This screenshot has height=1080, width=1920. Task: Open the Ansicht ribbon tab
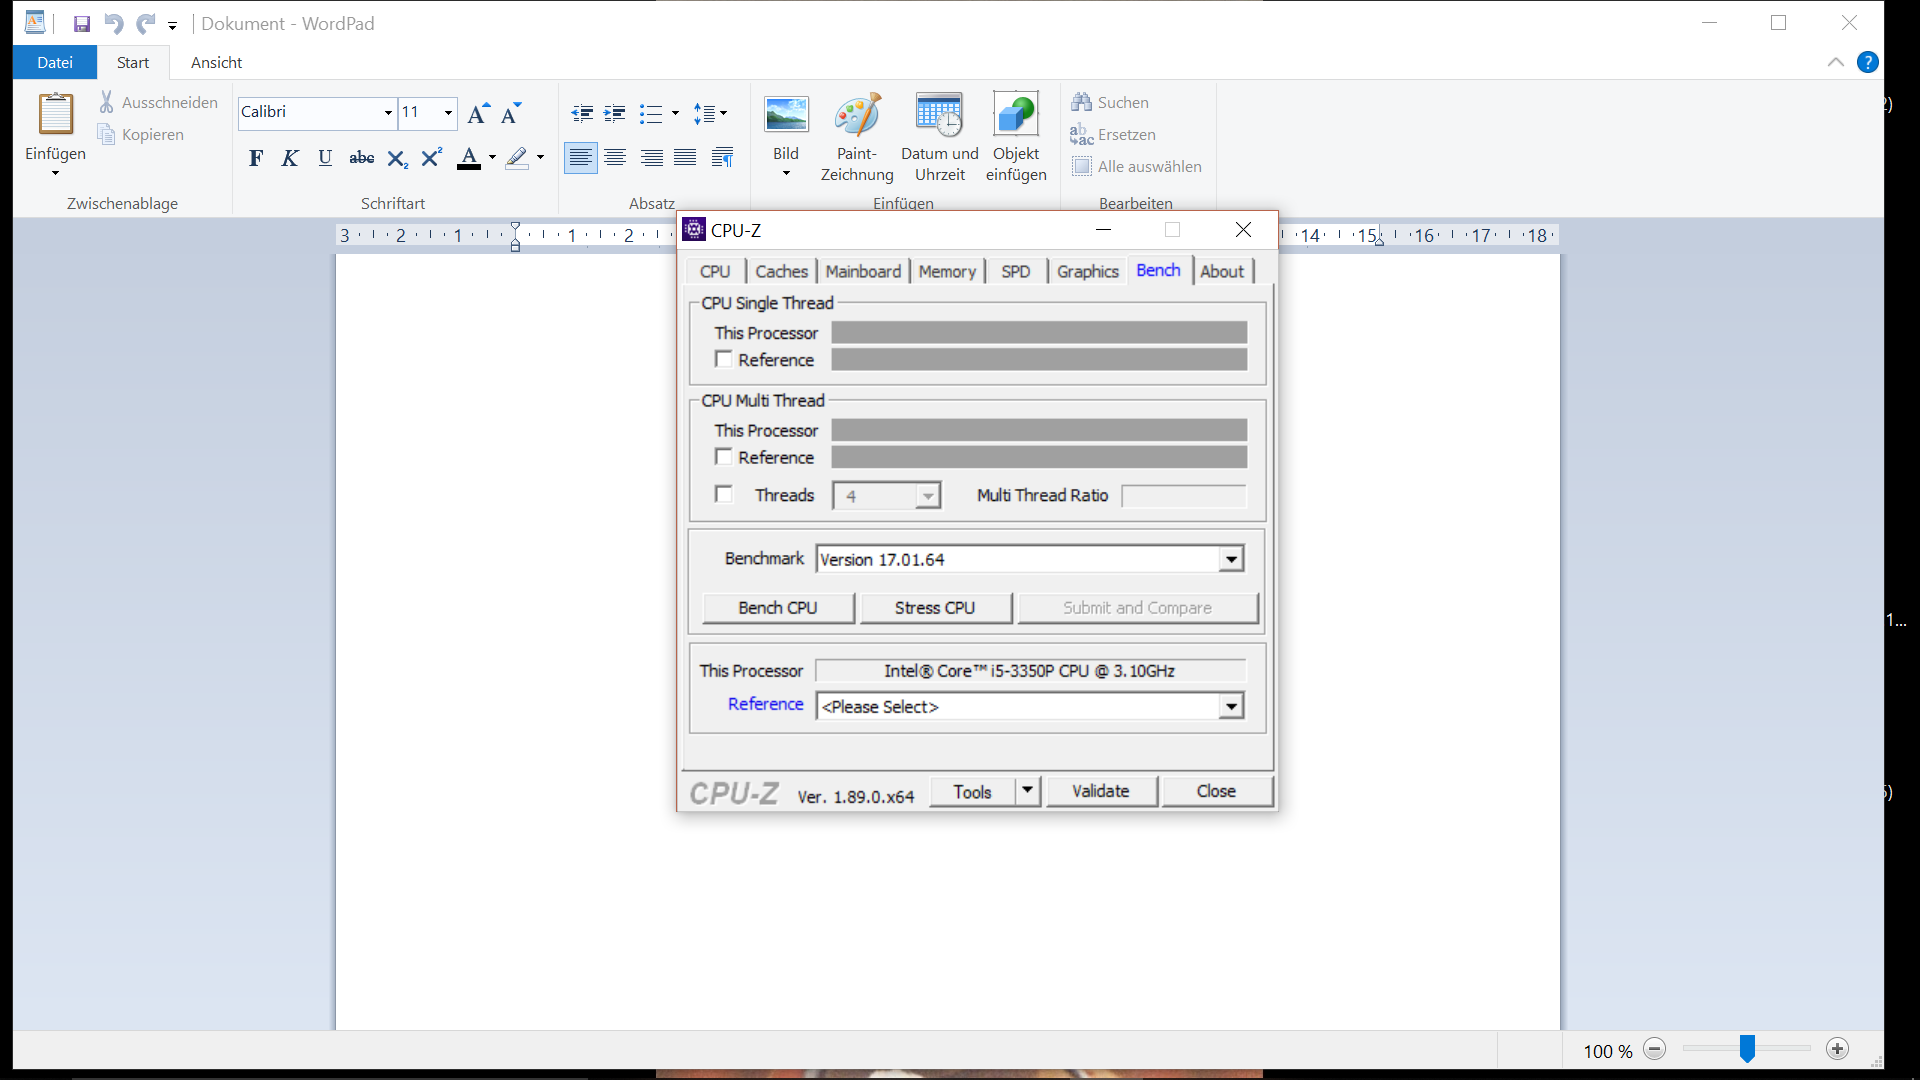216,62
